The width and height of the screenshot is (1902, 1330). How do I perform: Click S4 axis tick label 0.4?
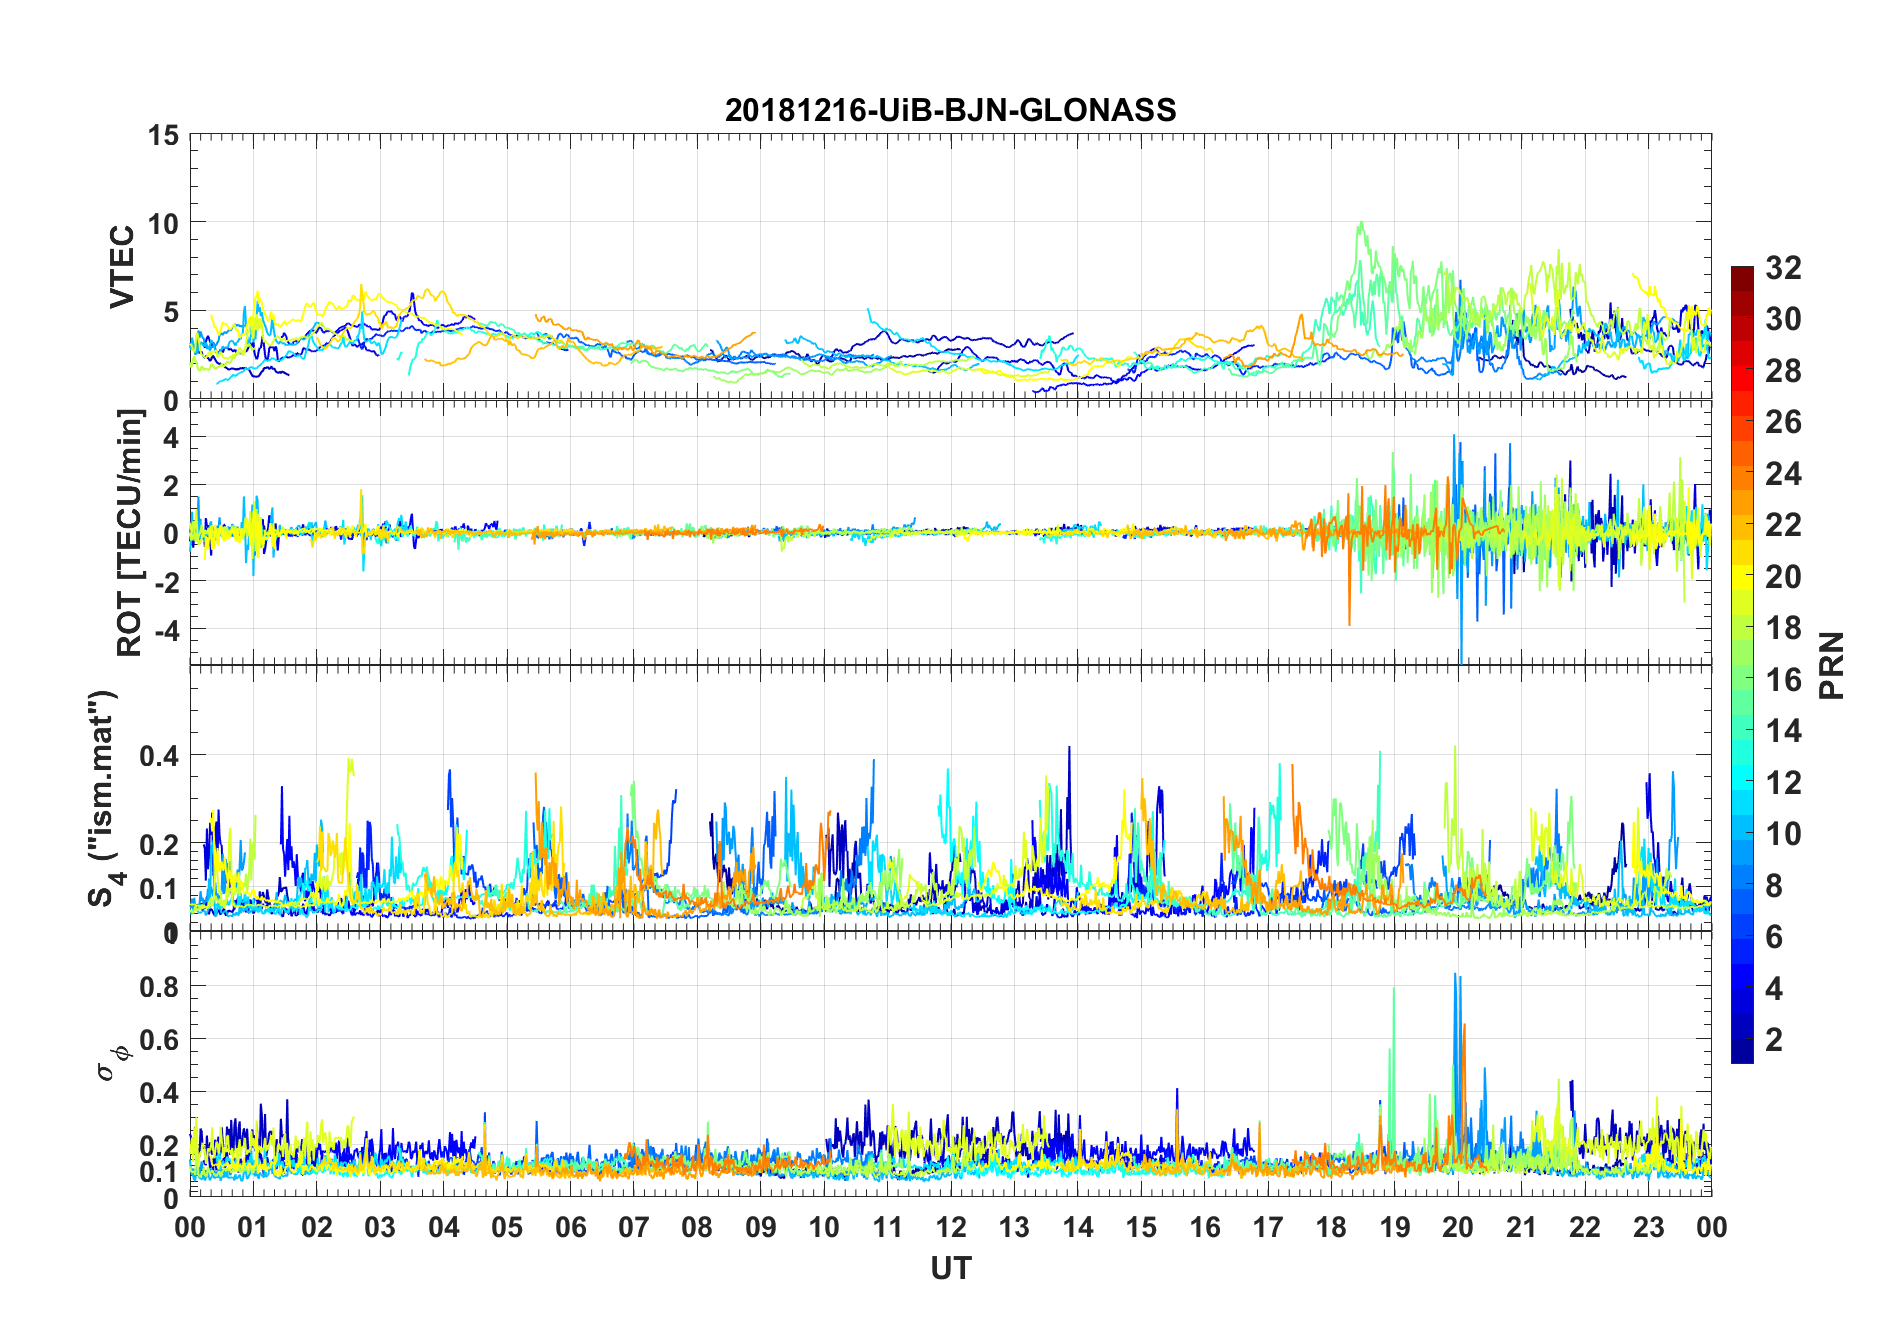(x=160, y=755)
